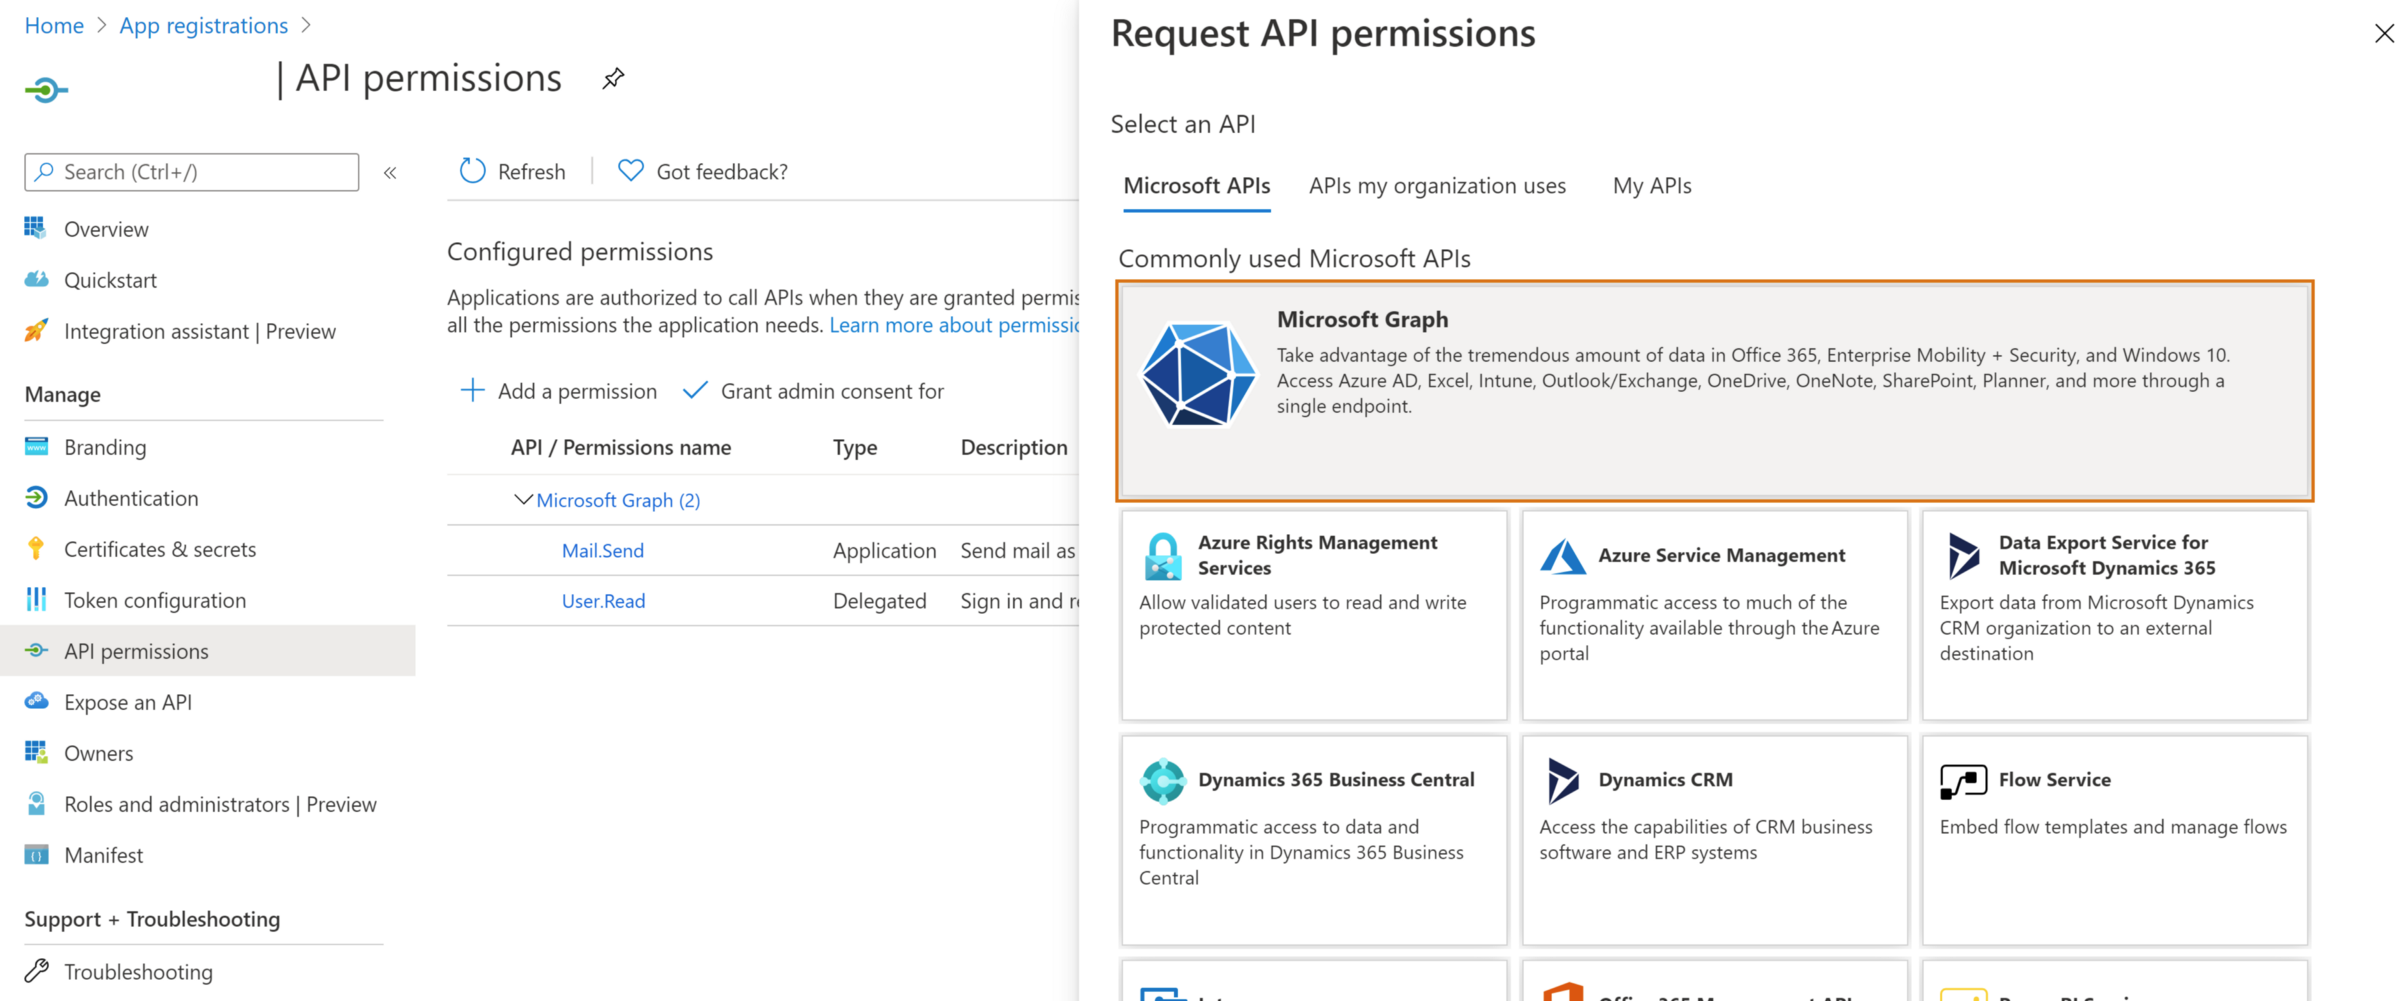This screenshot has width=2400, height=1001.
Task: Select Azure Rights Management Services card title
Action: [x=1317, y=555]
